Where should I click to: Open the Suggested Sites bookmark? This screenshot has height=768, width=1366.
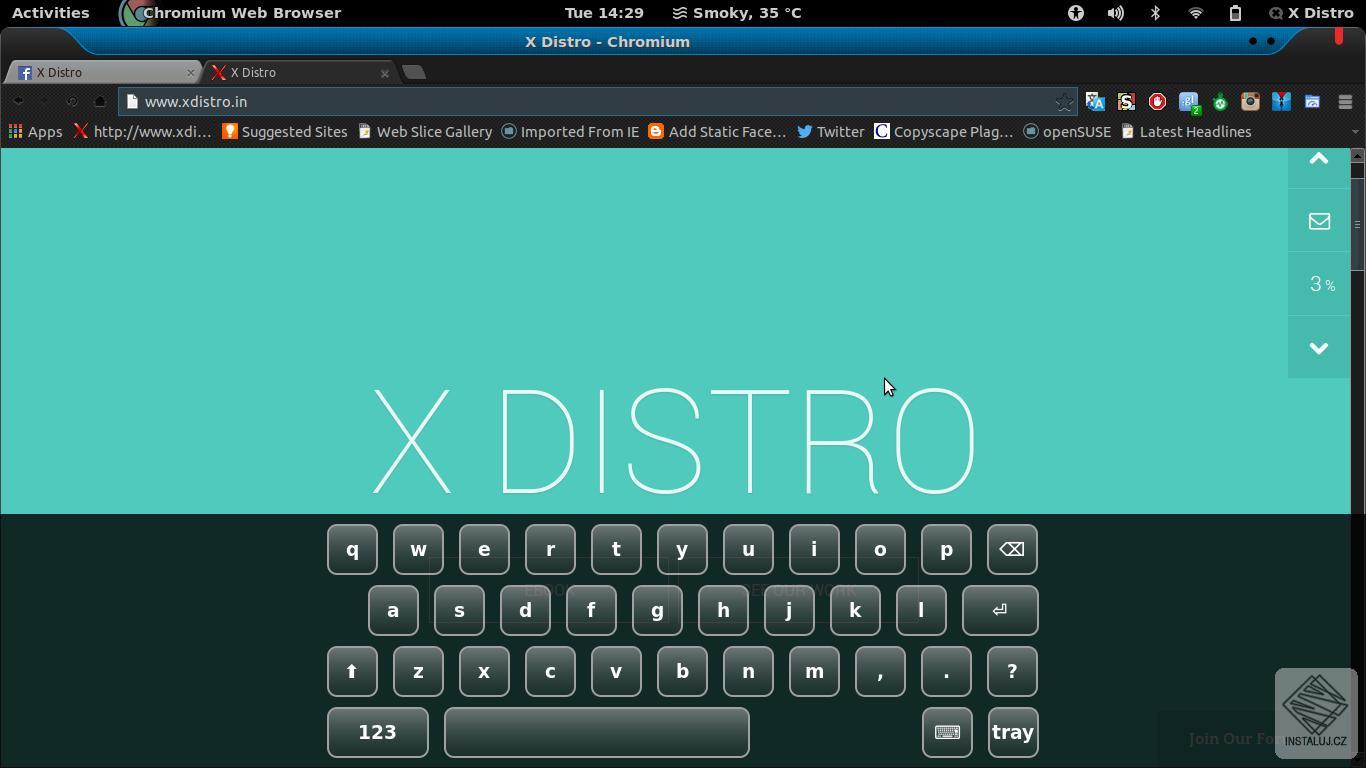pyautogui.click(x=285, y=132)
